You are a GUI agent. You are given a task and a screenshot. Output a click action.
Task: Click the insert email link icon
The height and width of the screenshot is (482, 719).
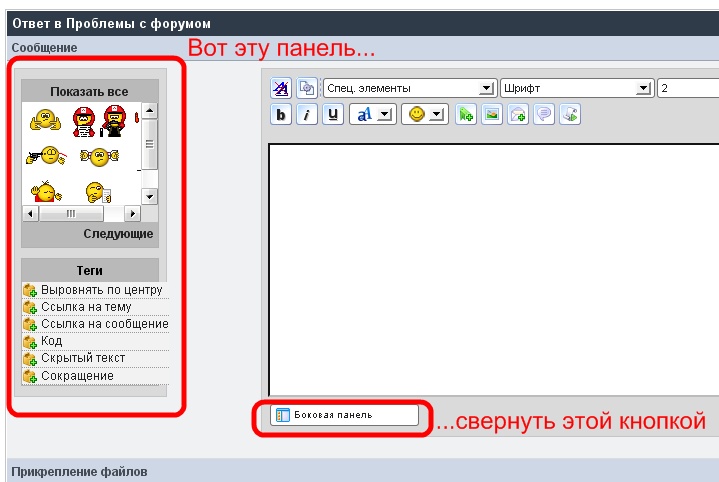pos(518,115)
